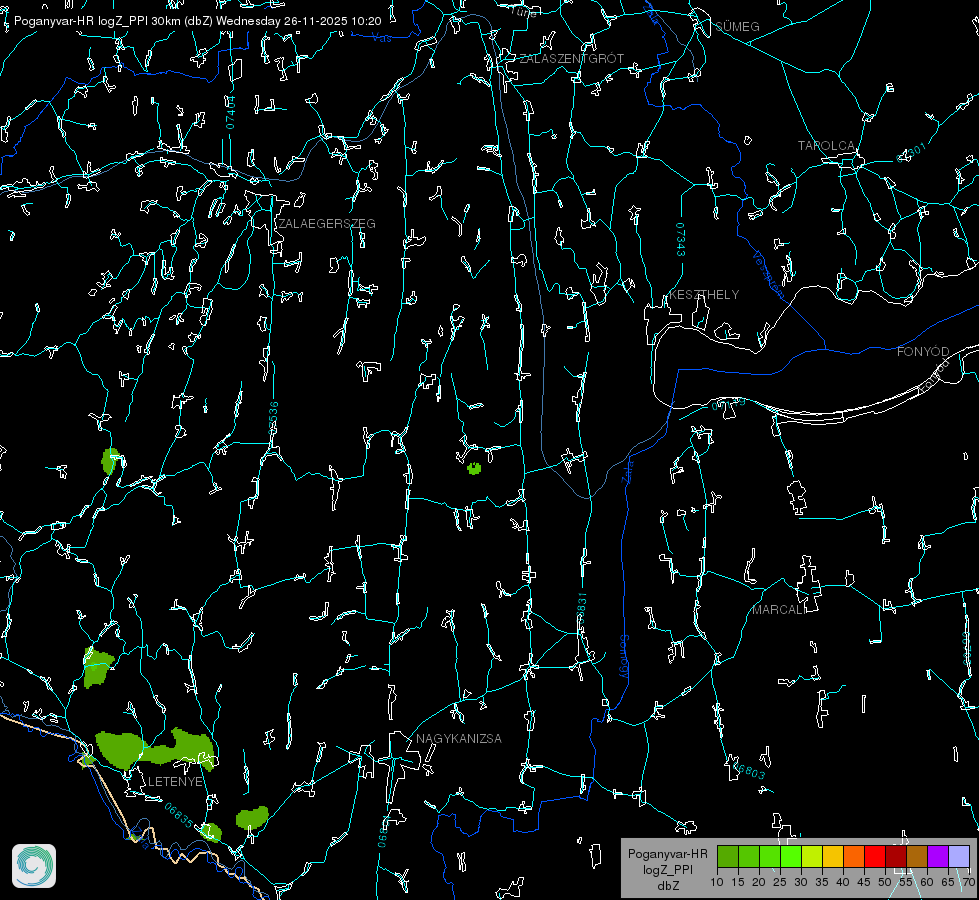979x900 pixels.
Task: Click the legend unit label dbZ
Action: [x=667, y=886]
